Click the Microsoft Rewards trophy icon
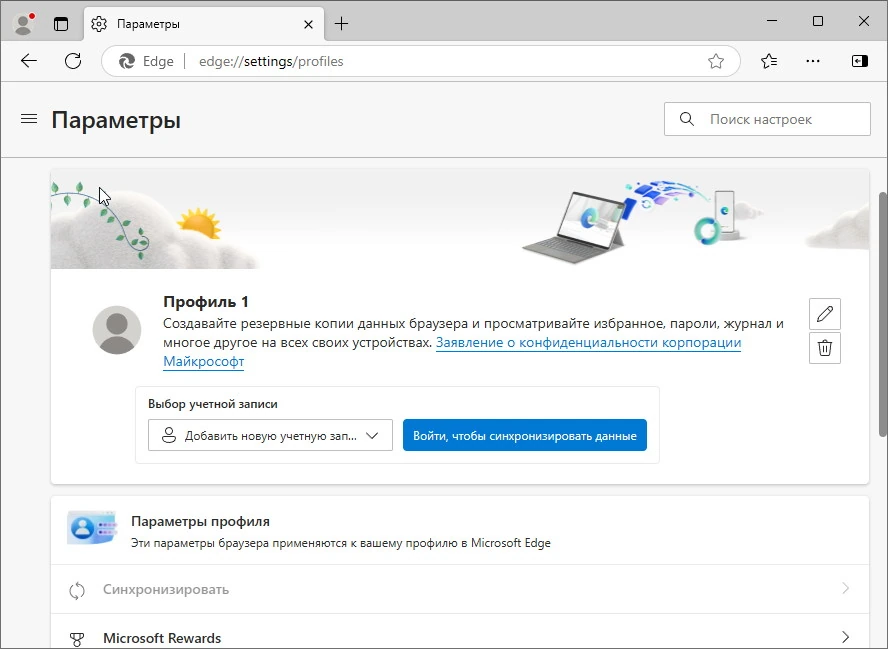888x649 pixels. [76, 639]
